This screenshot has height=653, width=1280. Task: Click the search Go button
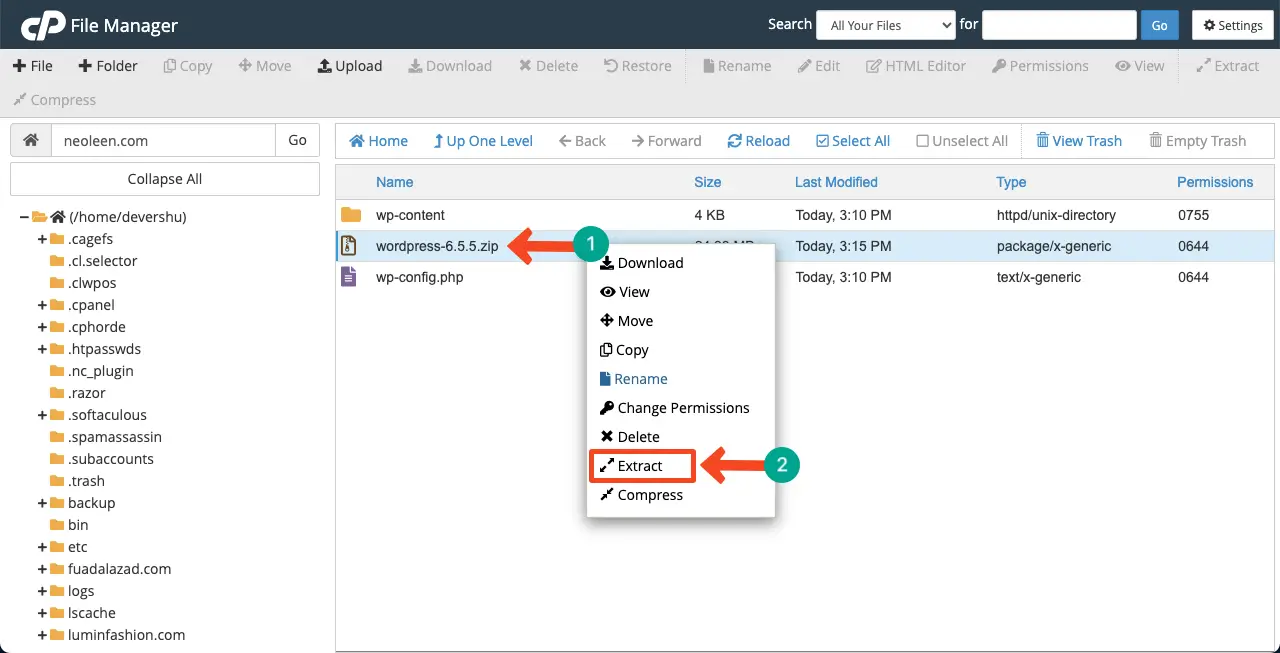pyautogui.click(x=1160, y=25)
